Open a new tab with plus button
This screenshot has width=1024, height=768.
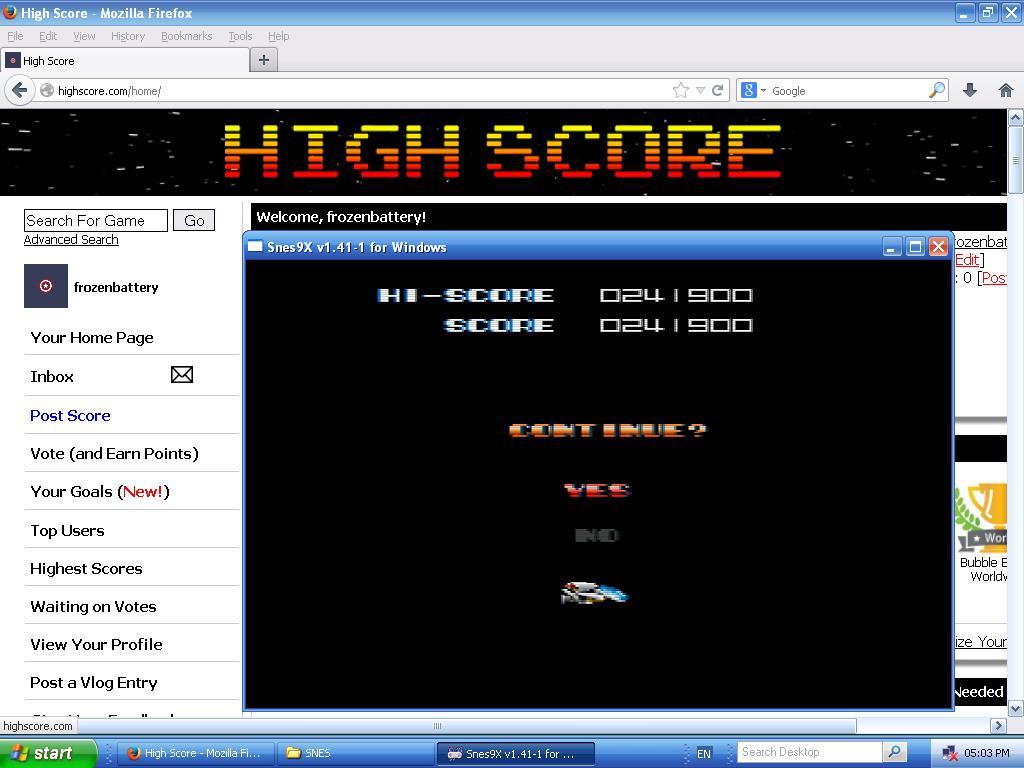tap(264, 60)
